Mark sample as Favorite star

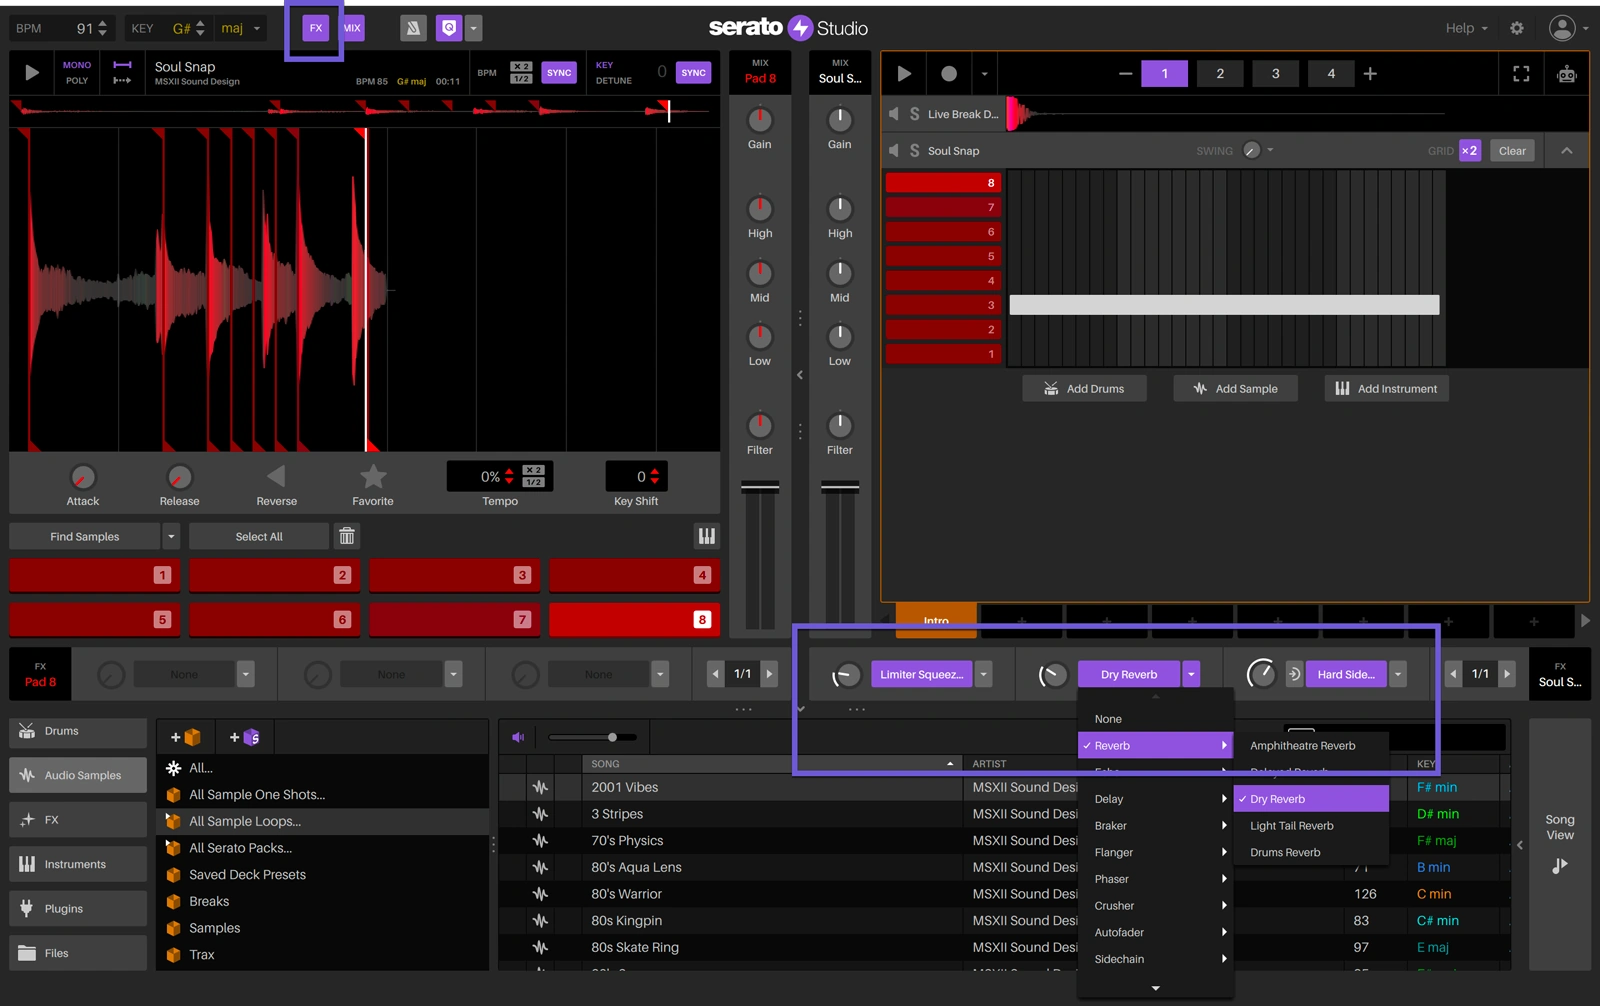click(373, 476)
